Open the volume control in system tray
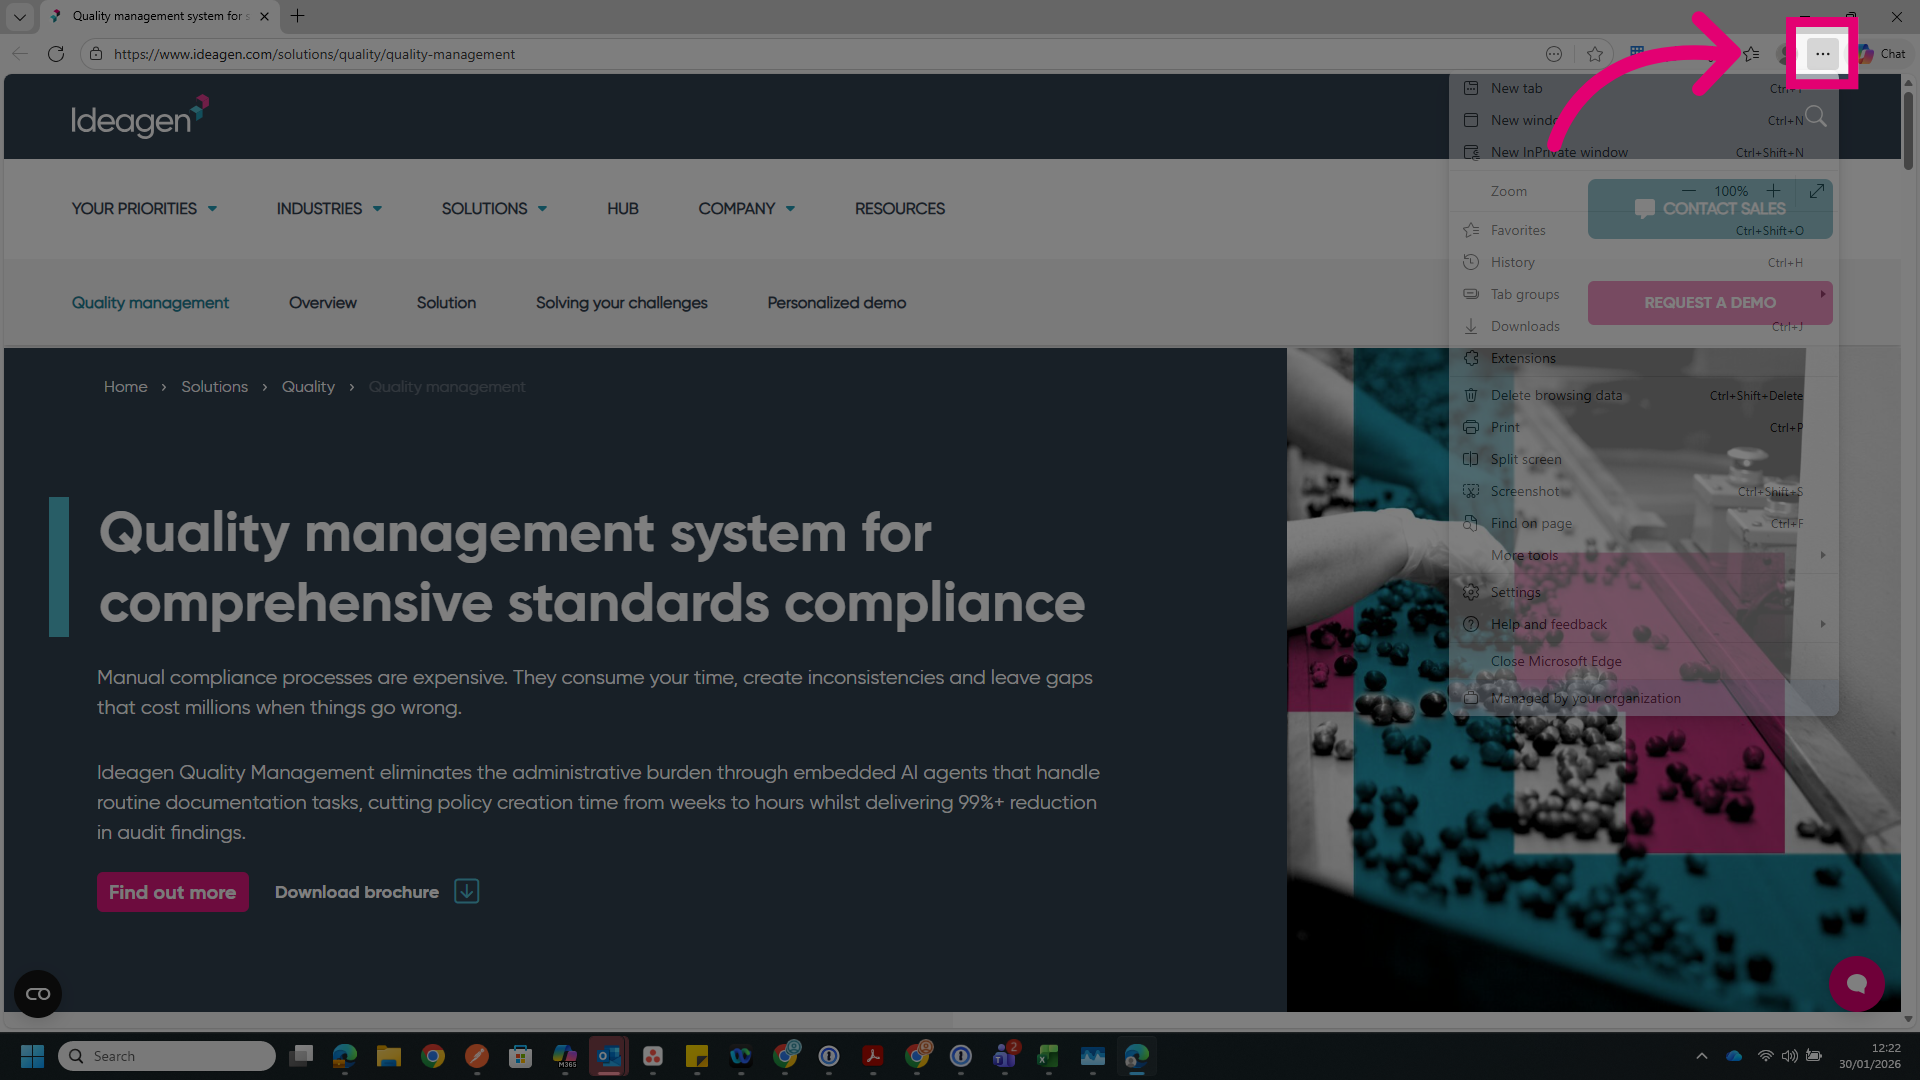 (1790, 1056)
